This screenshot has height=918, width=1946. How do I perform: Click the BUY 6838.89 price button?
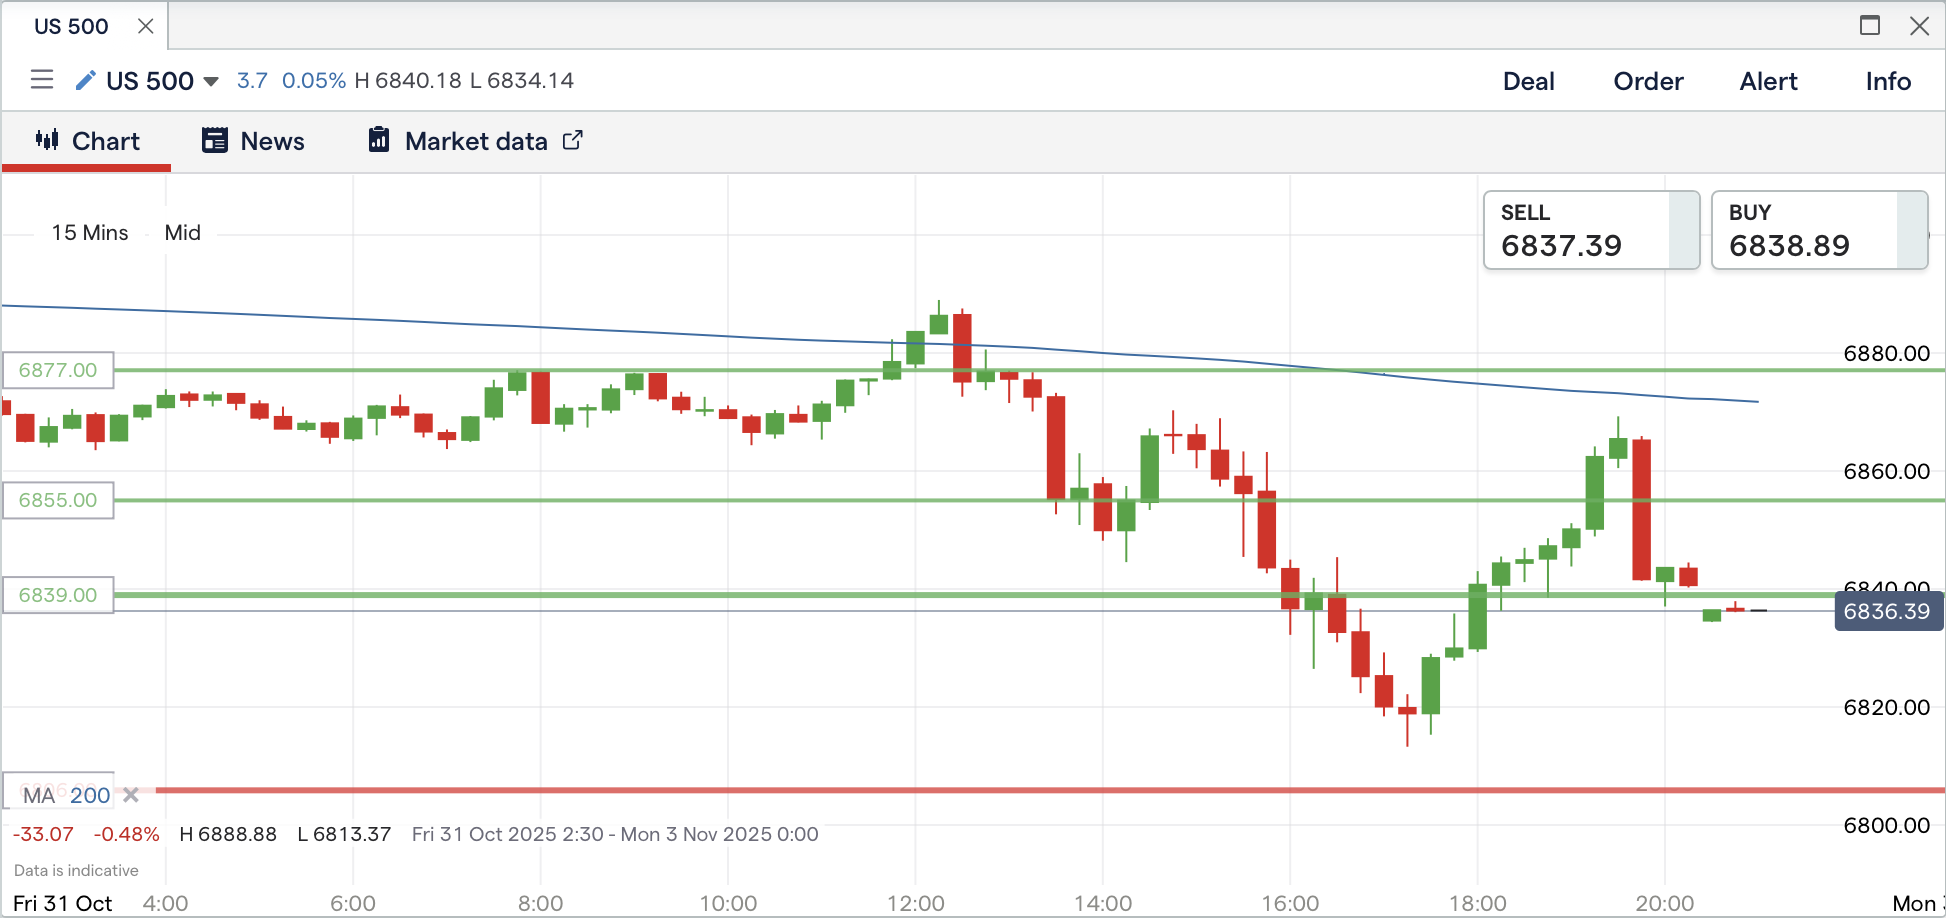(x=1818, y=231)
